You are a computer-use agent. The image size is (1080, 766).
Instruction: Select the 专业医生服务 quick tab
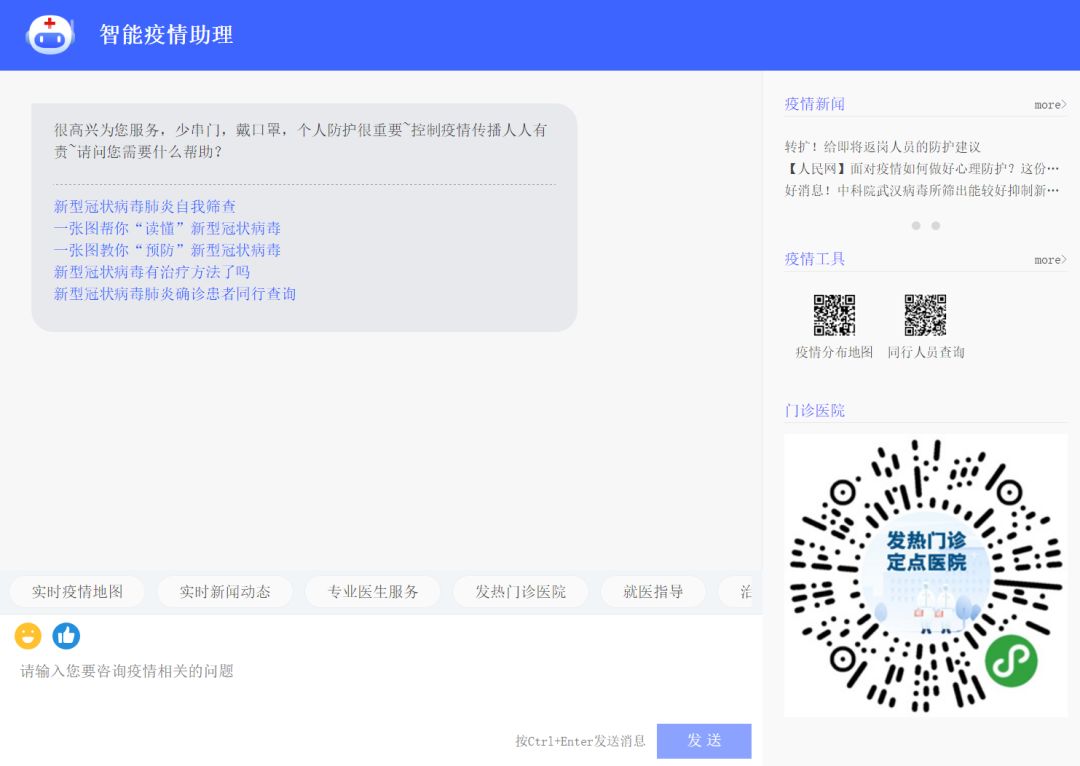(x=373, y=592)
